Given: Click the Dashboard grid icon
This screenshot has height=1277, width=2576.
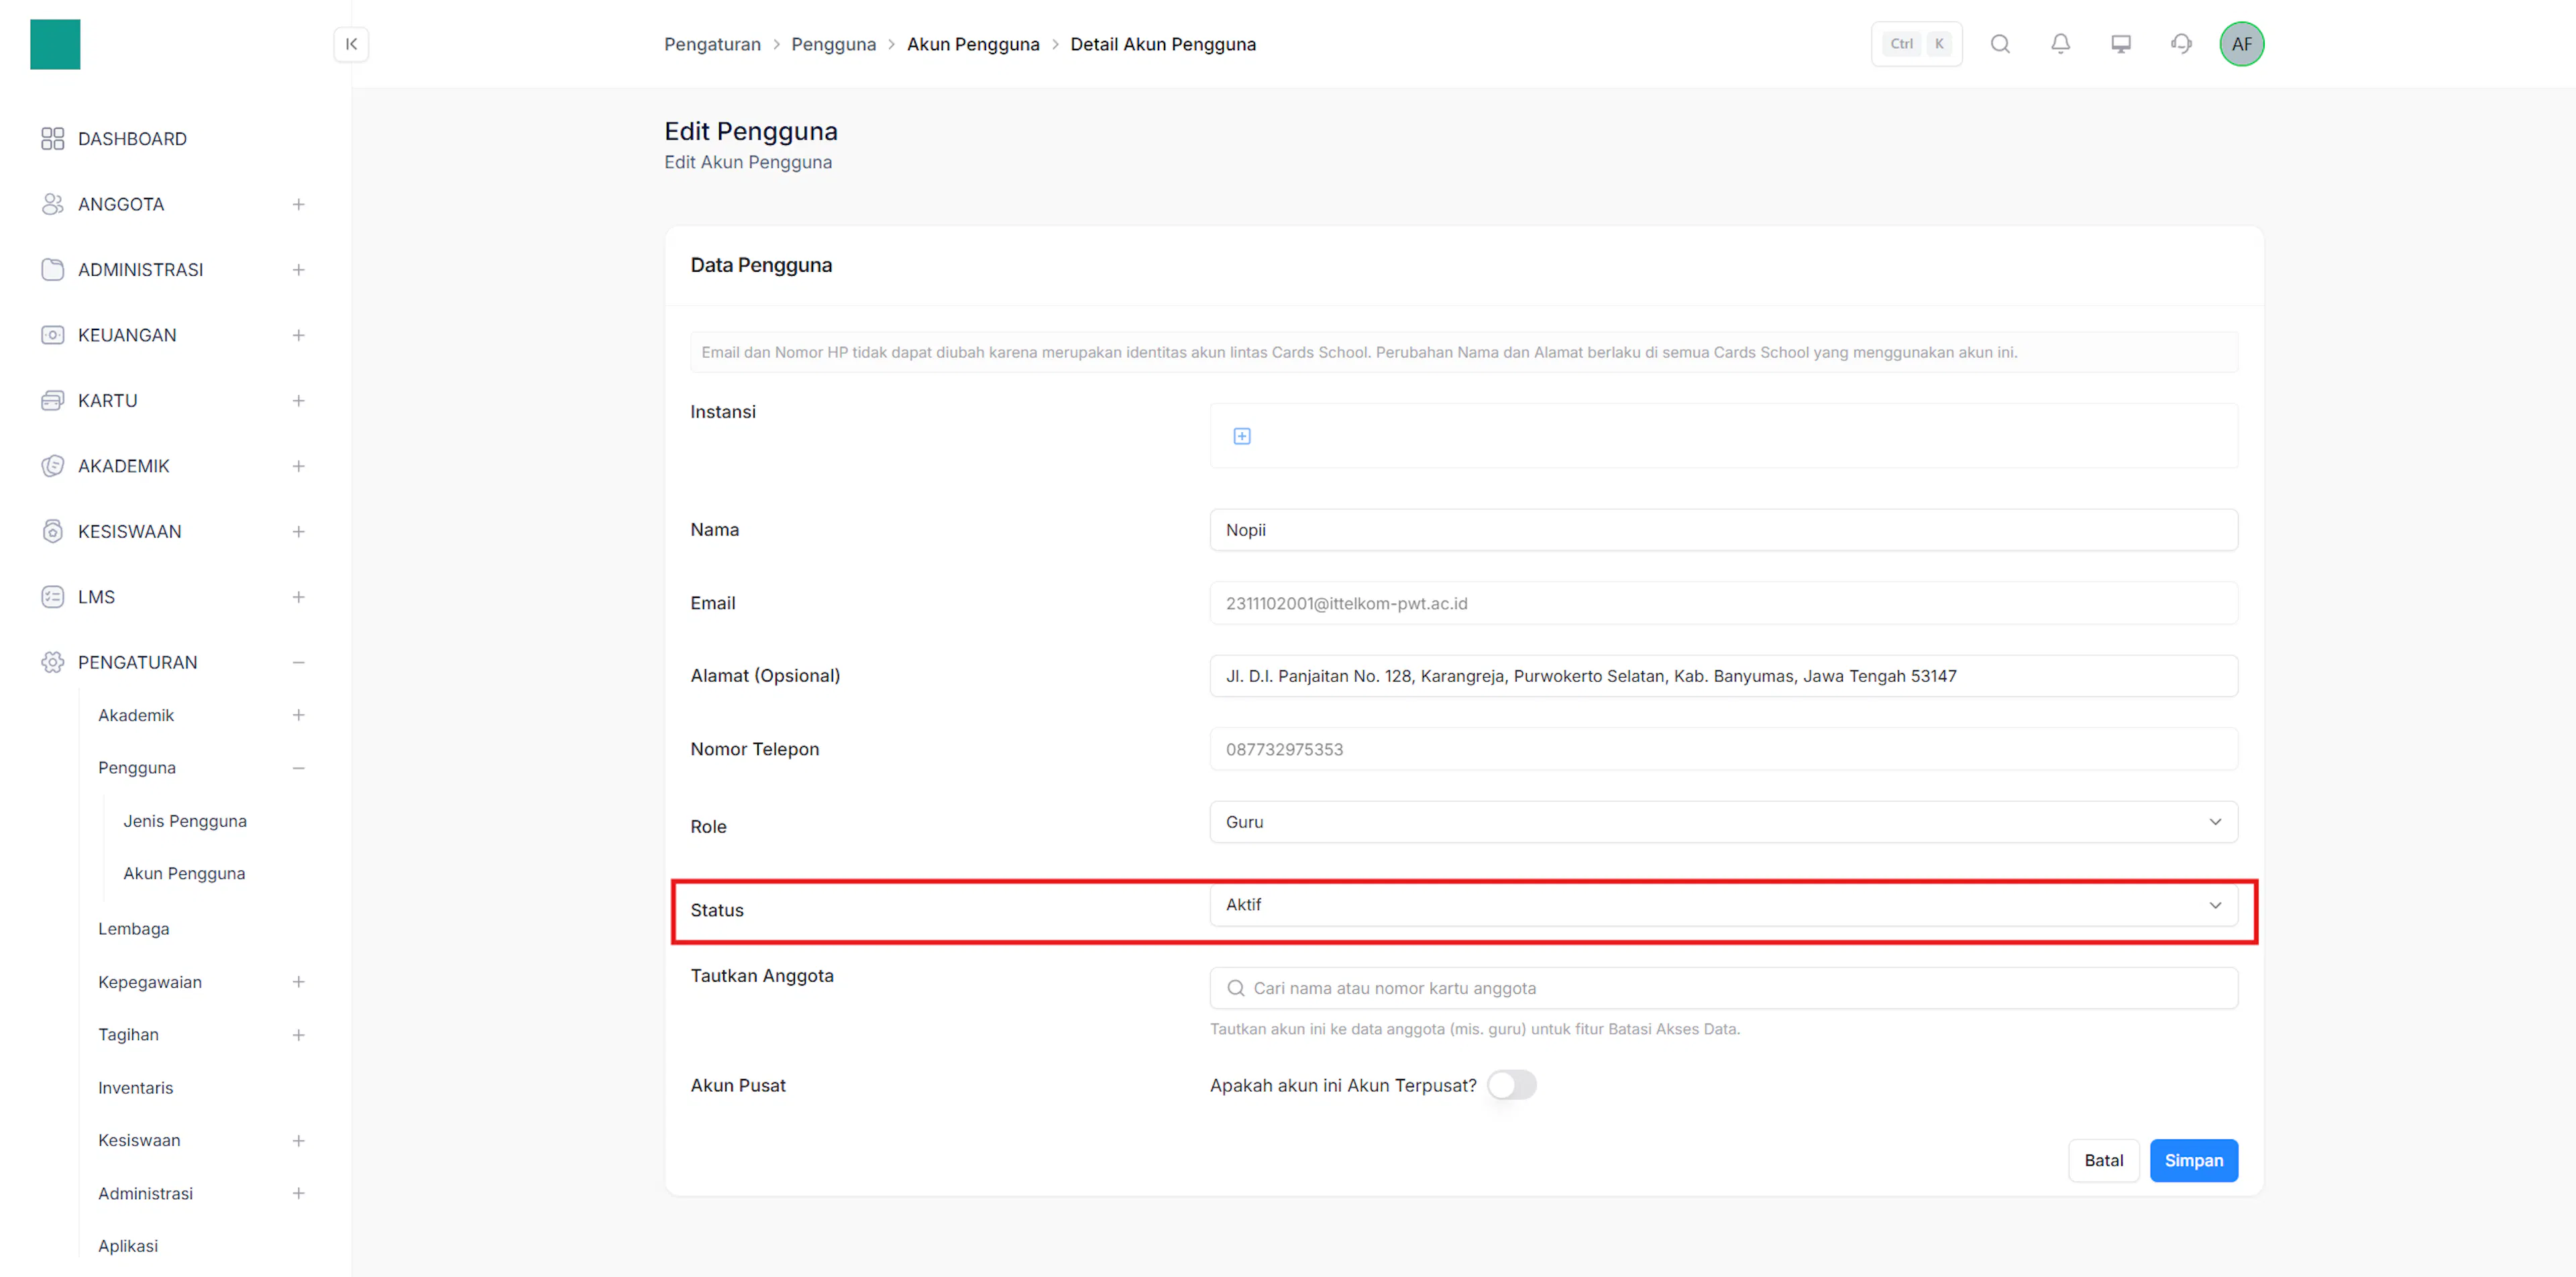Looking at the screenshot, I should click(53, 139).
